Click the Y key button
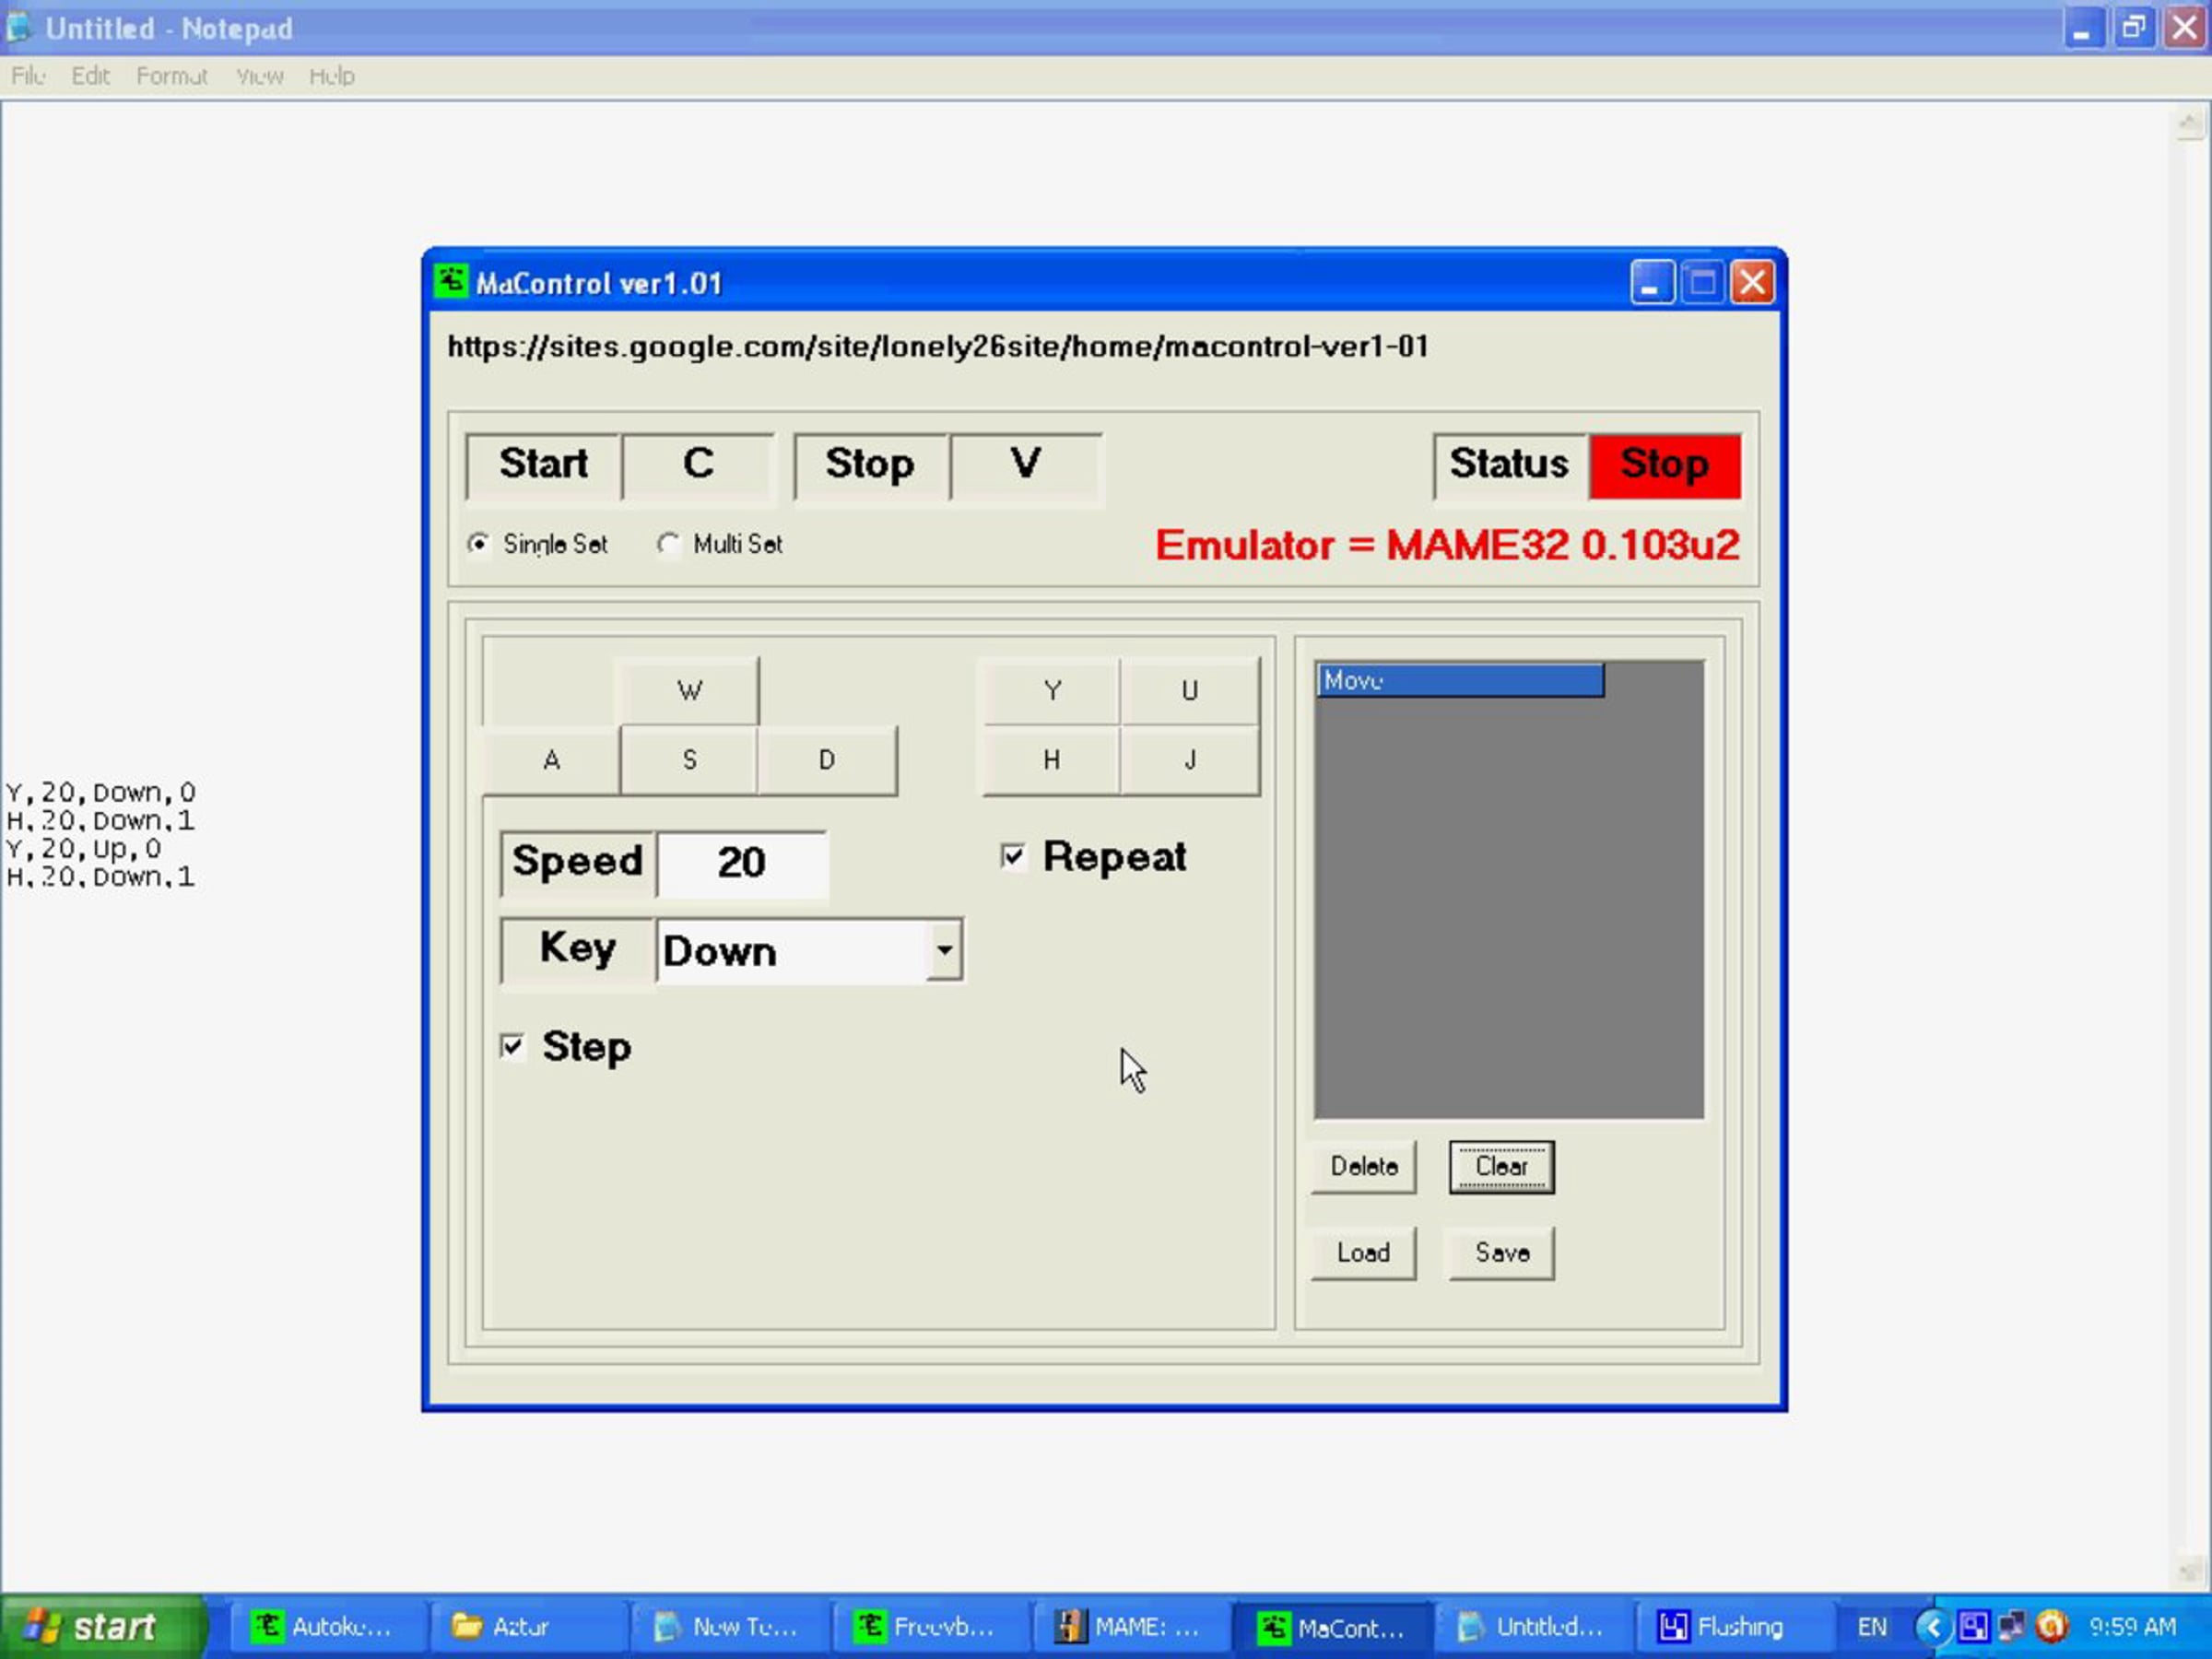This screenshot has width=2212, height=1659. pyautogui.click(x=1052, y=691)
